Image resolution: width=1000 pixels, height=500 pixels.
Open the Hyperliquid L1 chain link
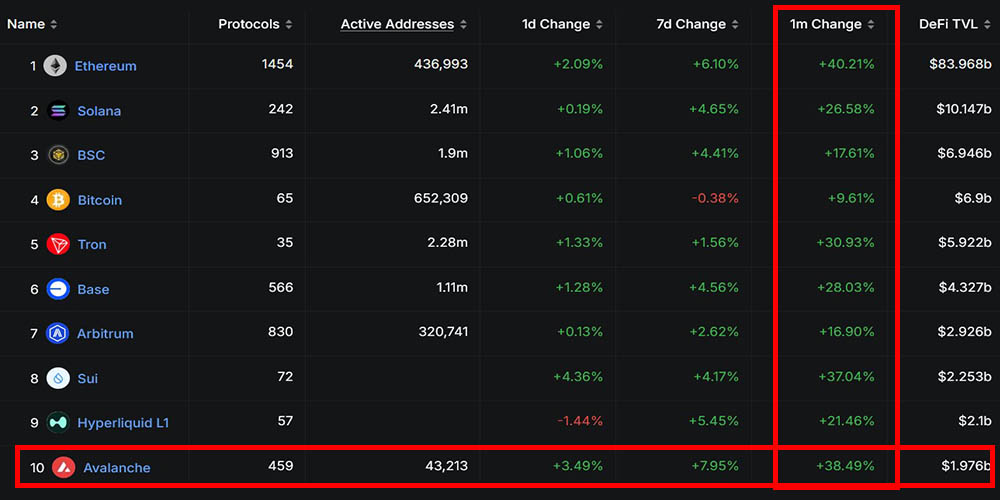coord(123,423)
